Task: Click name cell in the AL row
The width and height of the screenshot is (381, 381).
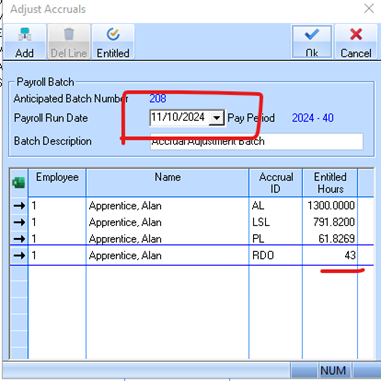Action: coord(167,205)
